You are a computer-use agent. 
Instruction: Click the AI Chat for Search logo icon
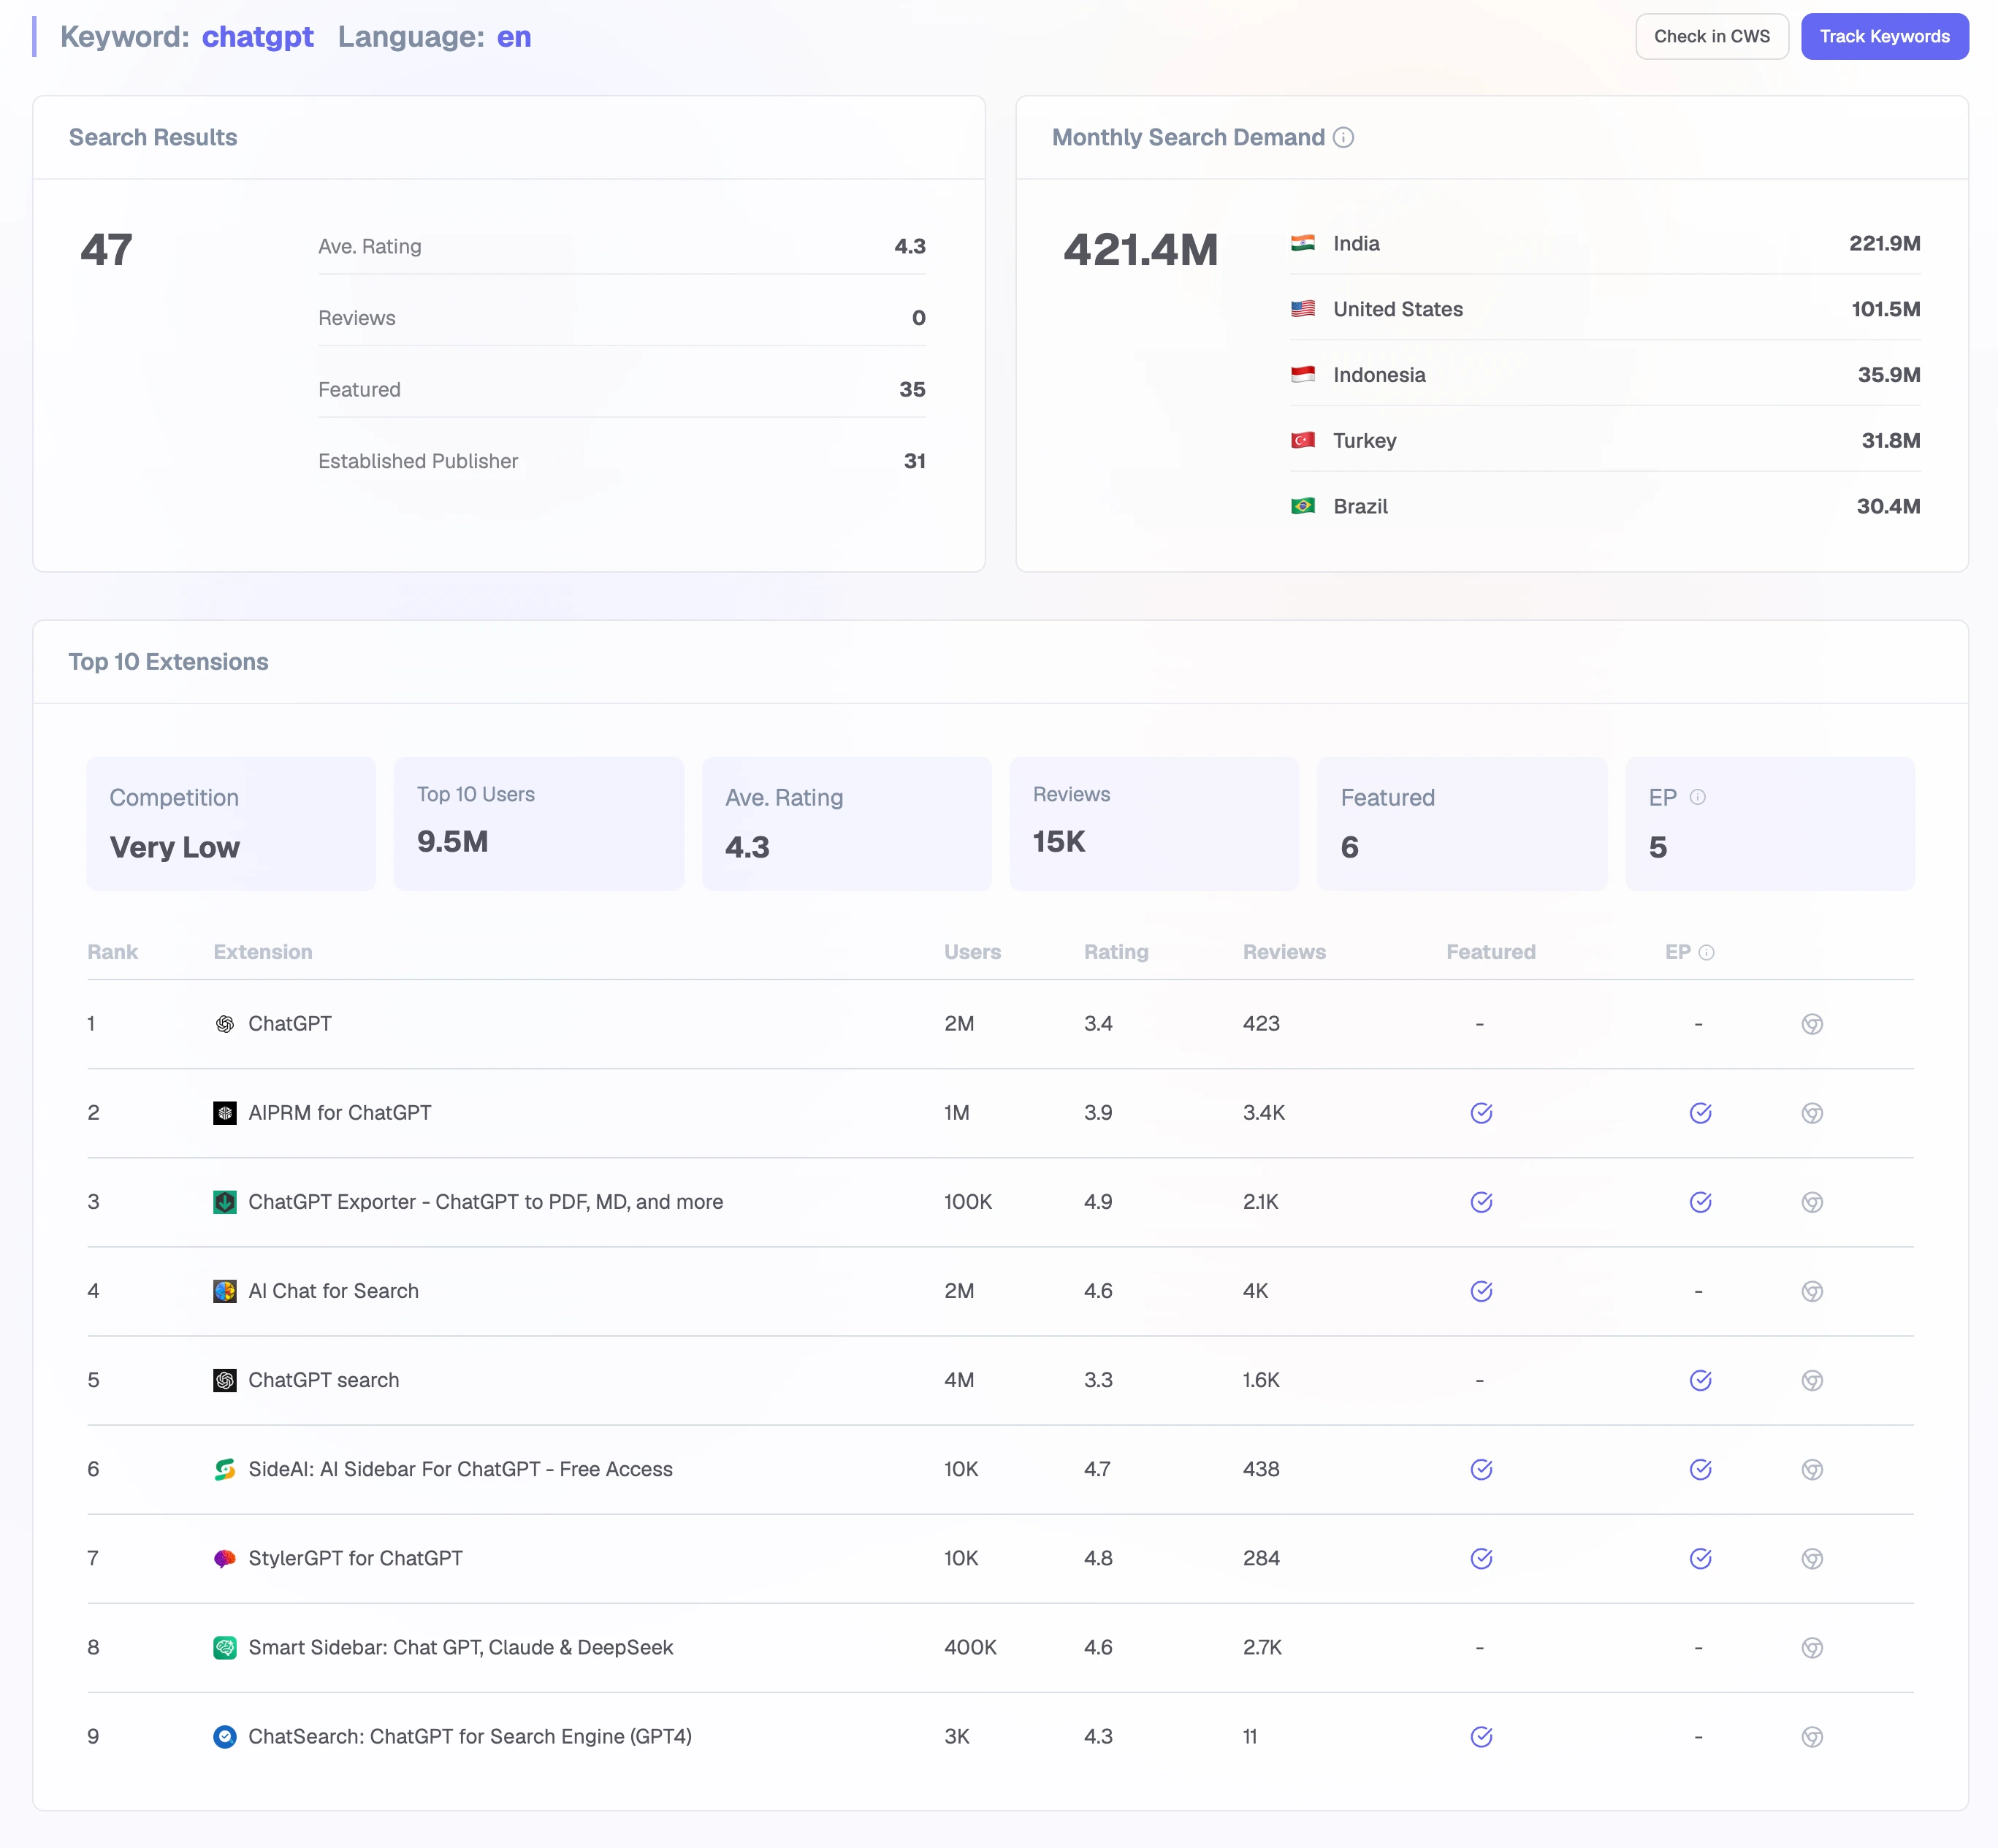point(225,1291)
